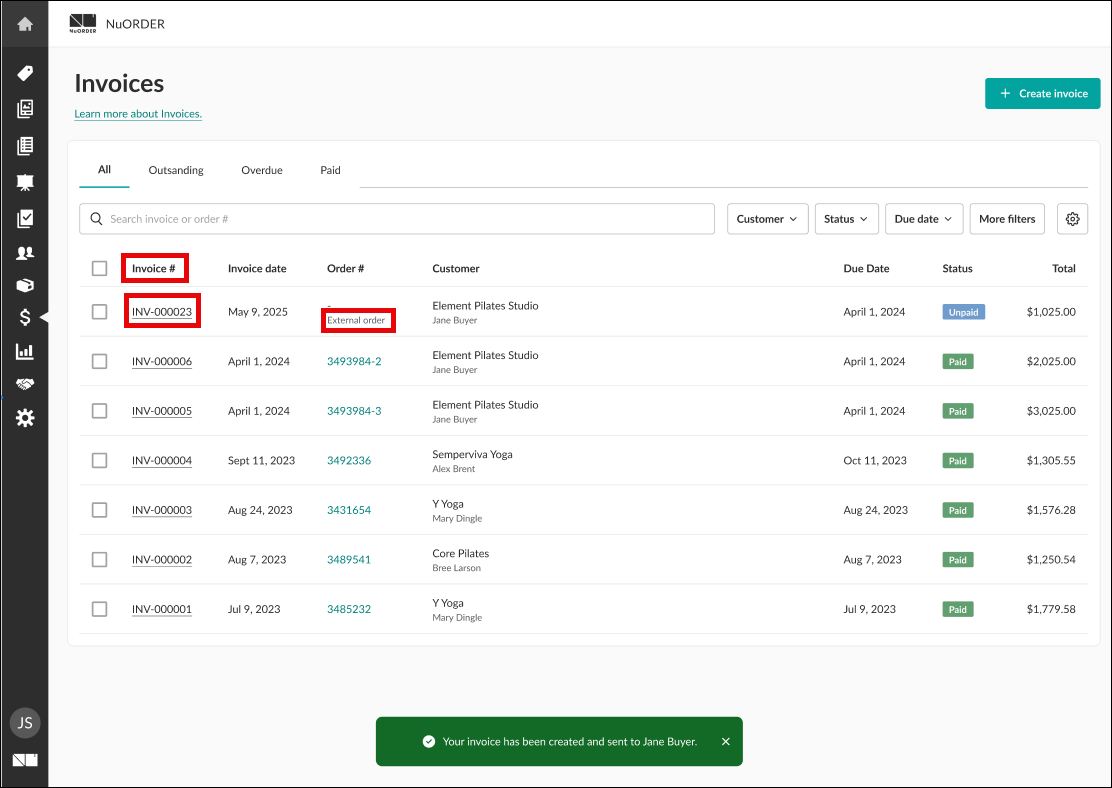Expand the Customer filter dropdown
The width and height of the screenshot is (1112, 788).
[767, 219]
